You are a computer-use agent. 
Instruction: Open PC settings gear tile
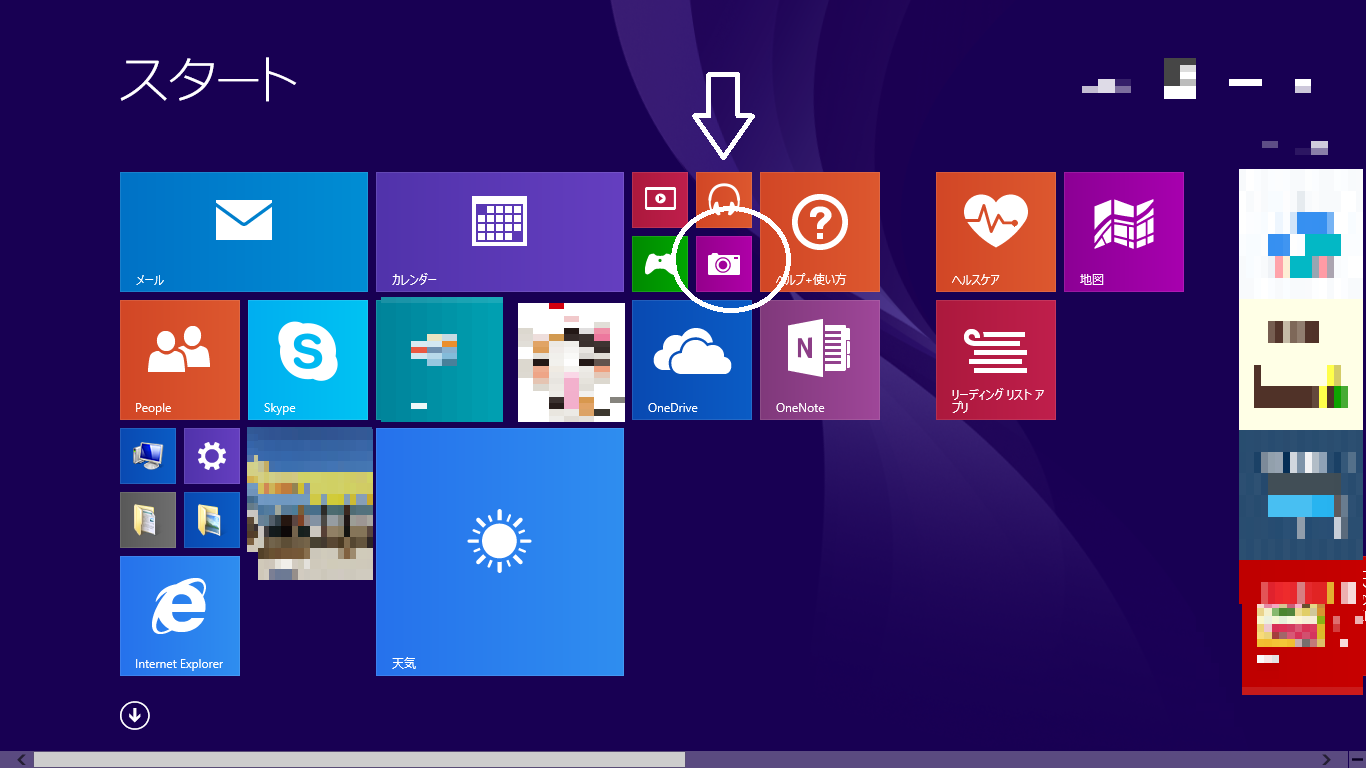212,456
